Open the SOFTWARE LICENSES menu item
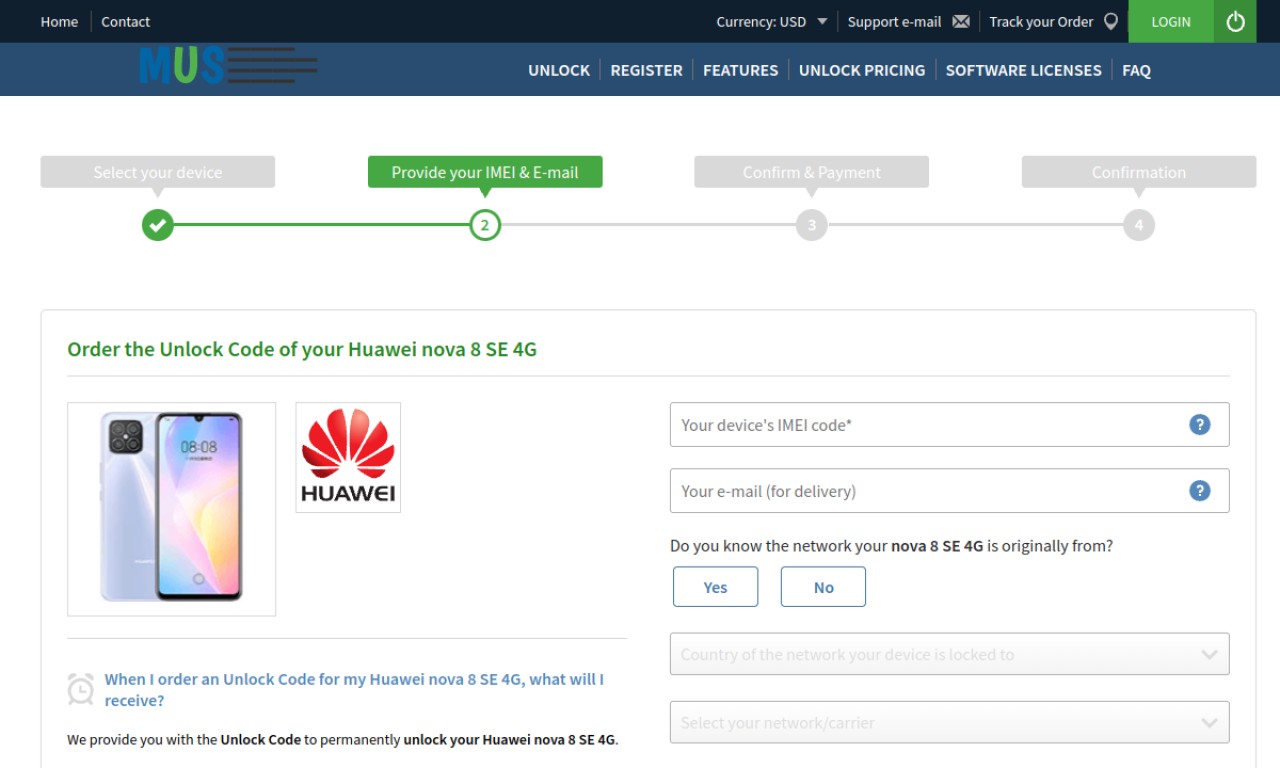This screenshot has height=768, width=1280. 1023,70
